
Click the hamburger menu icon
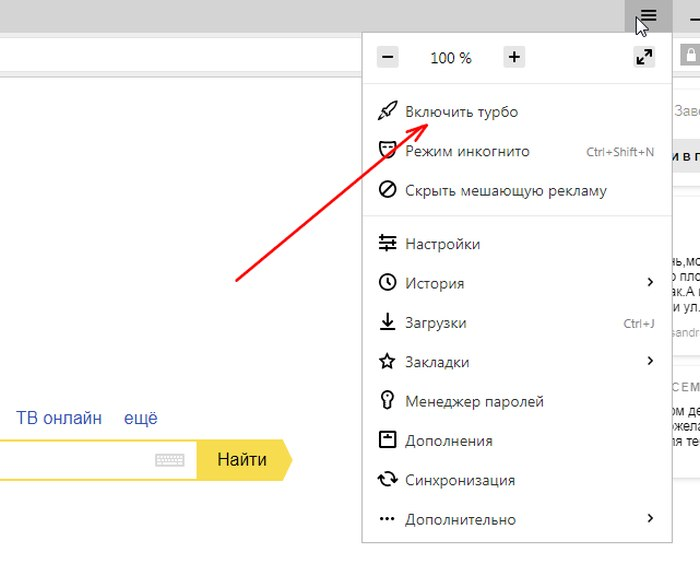648,15
